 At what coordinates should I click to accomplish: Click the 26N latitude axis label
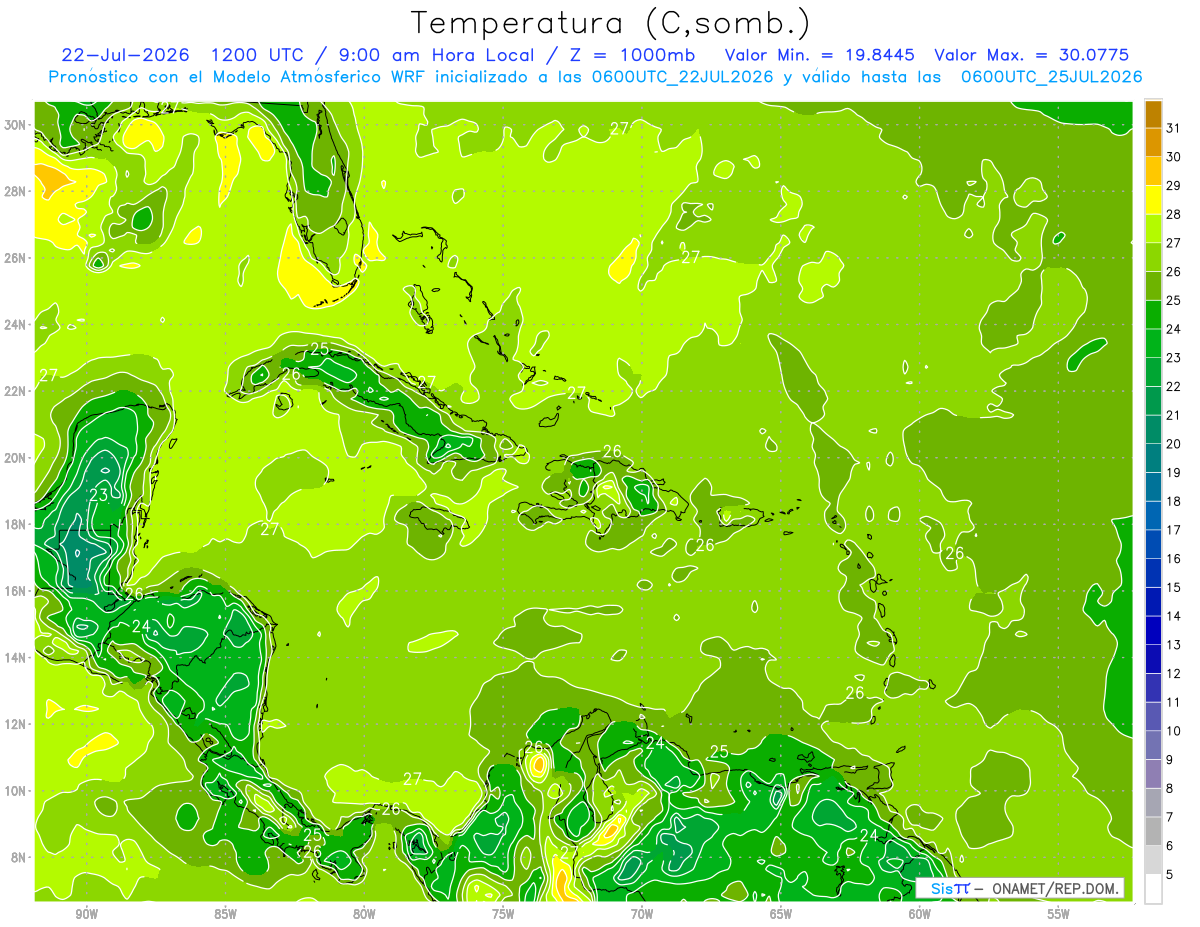pos(16,258)
